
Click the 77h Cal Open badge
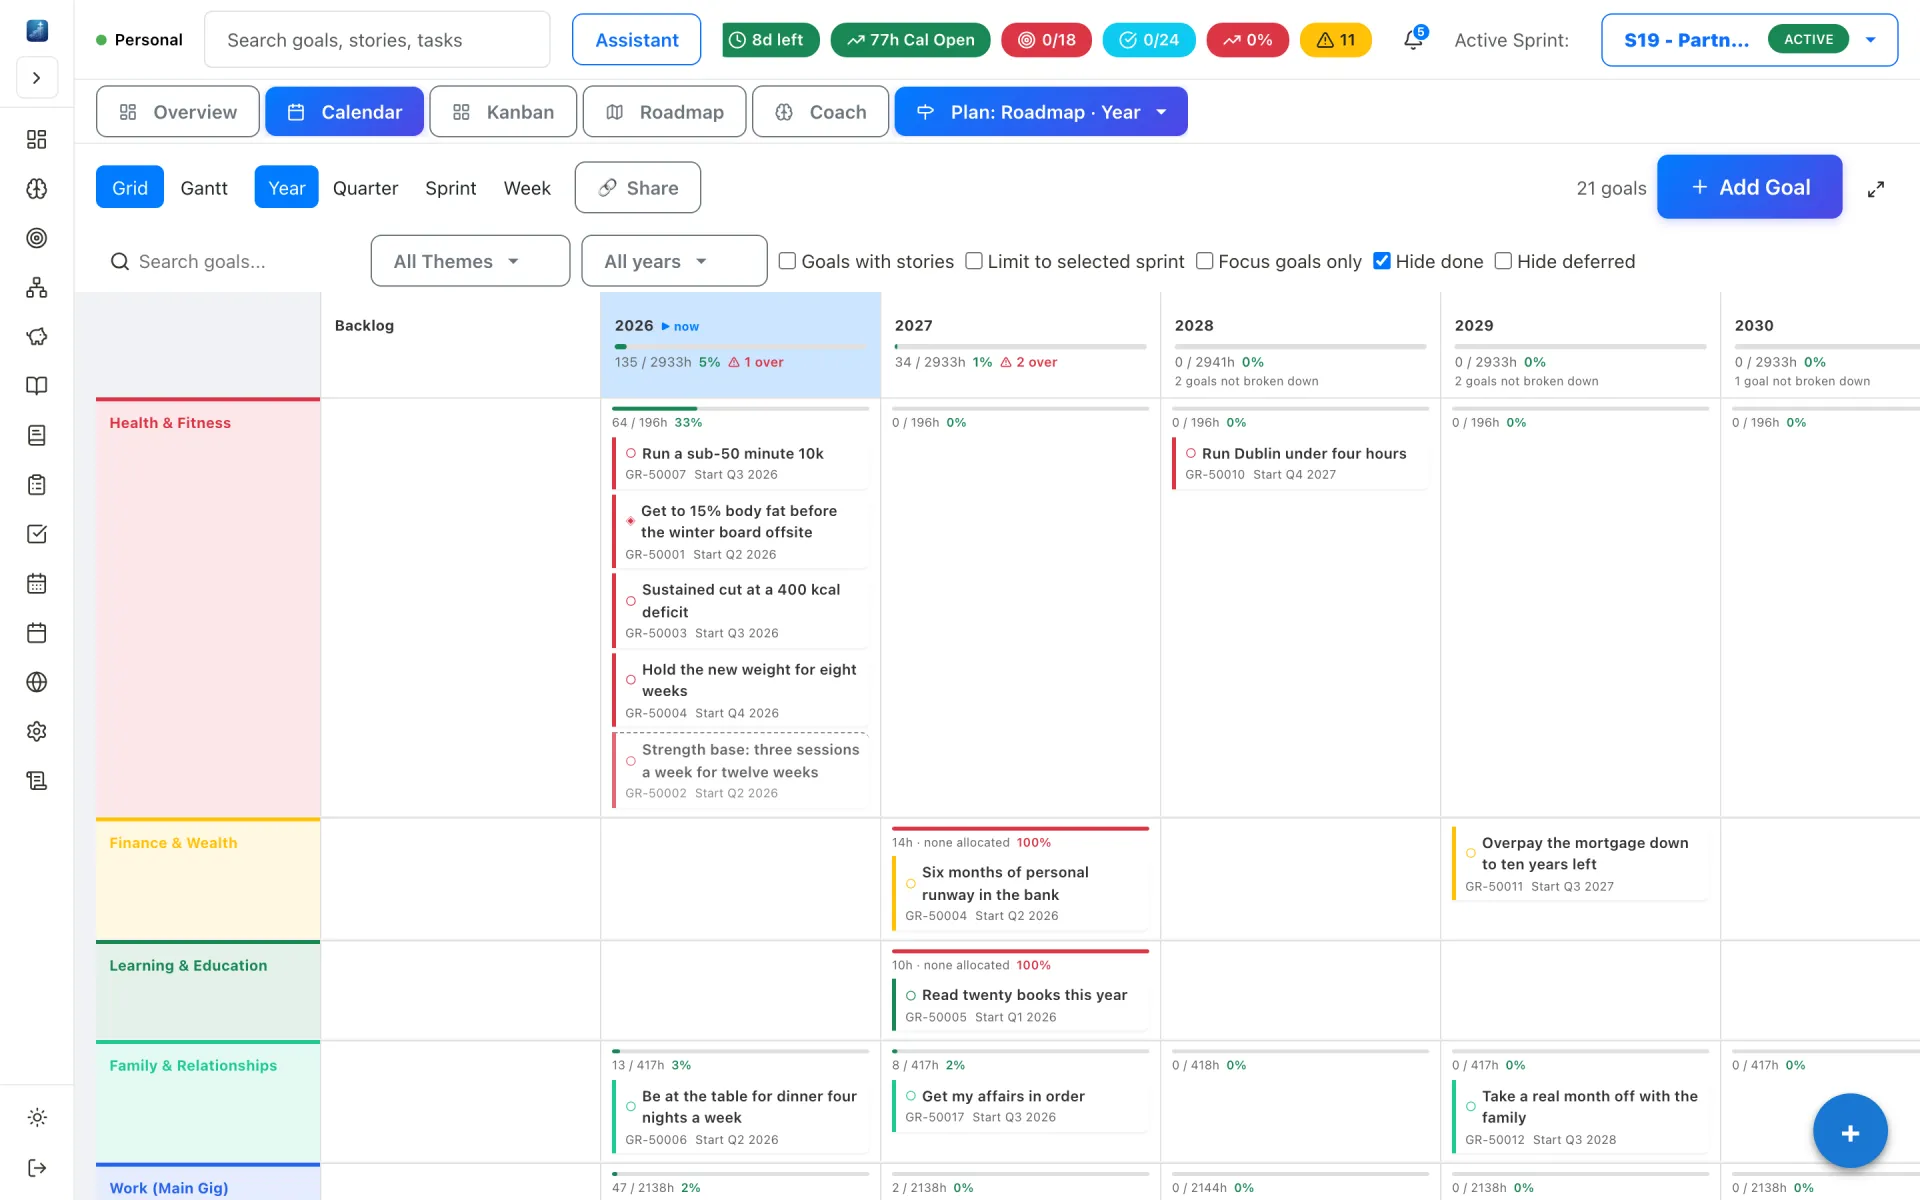point(910,40)
